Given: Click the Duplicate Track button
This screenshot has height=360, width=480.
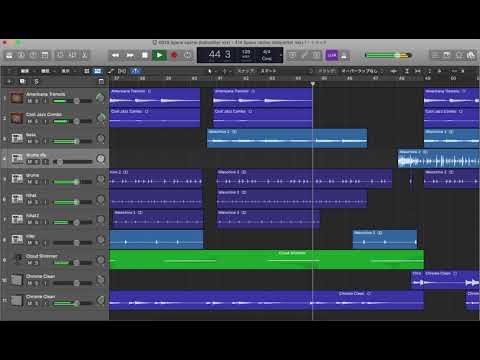Looking at the screenshot, I should click(x=22, y=81).
